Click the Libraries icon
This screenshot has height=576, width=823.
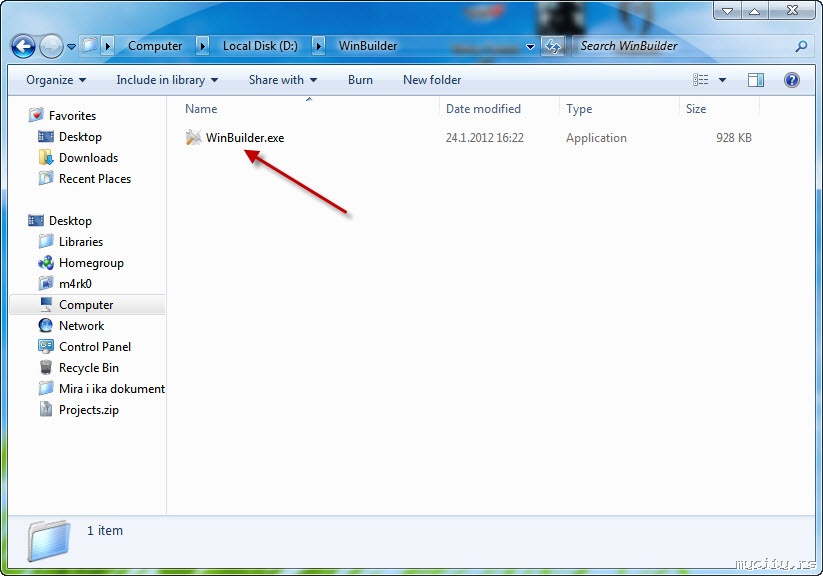[46, 241]
